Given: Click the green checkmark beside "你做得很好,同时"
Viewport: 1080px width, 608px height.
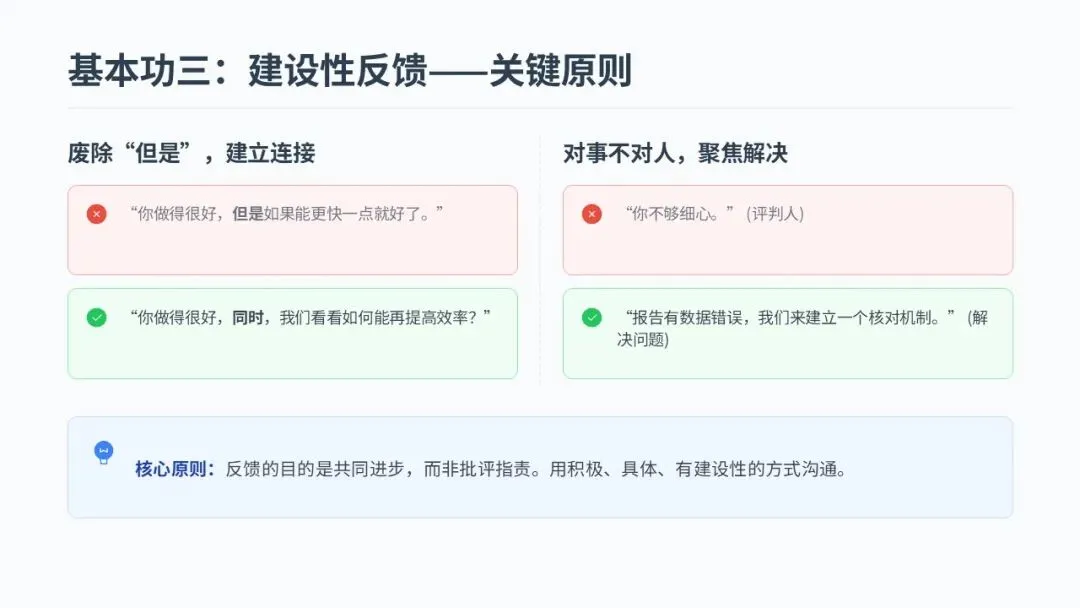Looking at the screenshot, I should (x=96, y=317).
